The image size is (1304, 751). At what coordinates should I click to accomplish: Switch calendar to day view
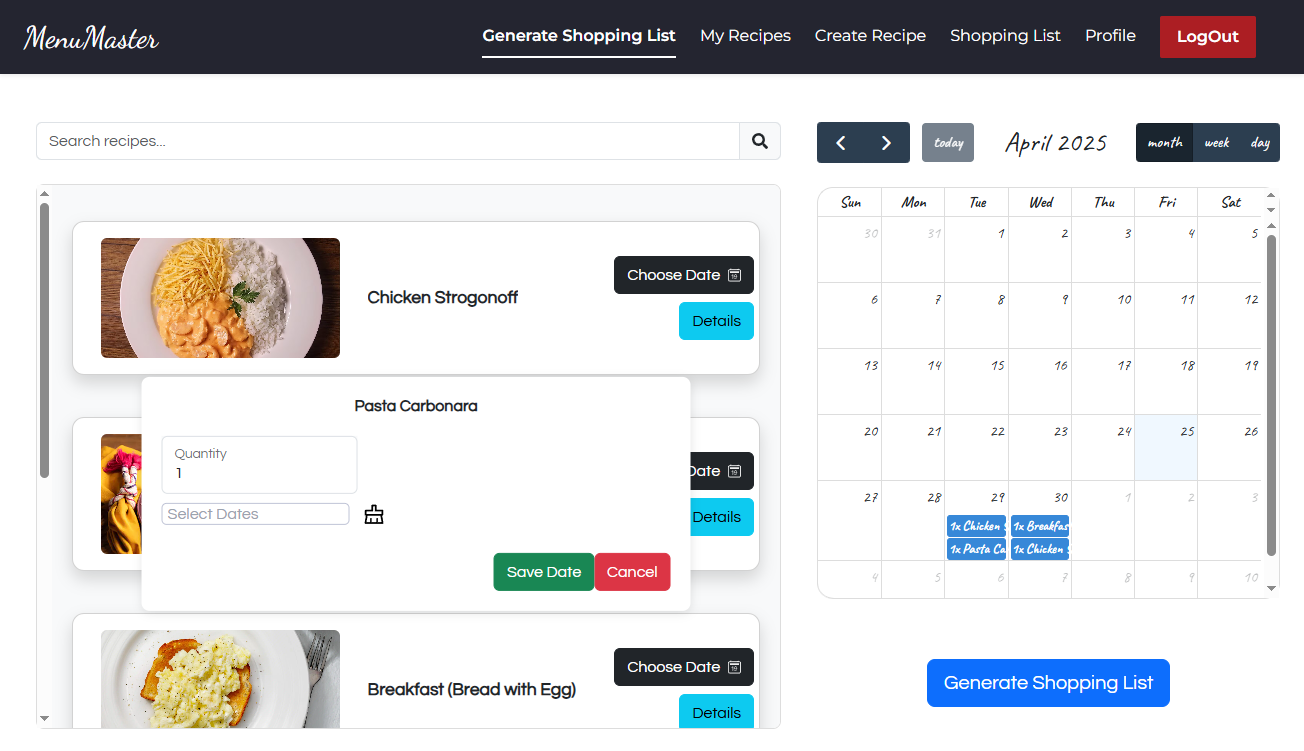coord(1260,143)
